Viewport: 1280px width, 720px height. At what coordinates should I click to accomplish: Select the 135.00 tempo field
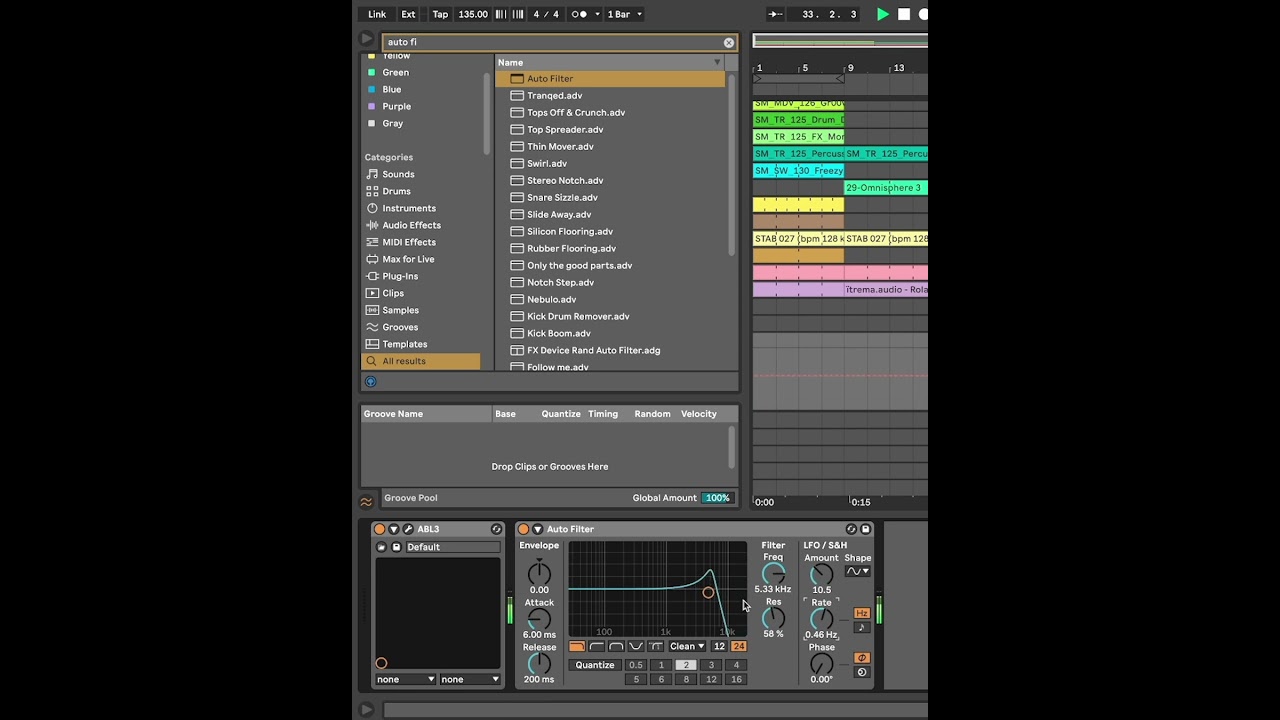point(473,14)
